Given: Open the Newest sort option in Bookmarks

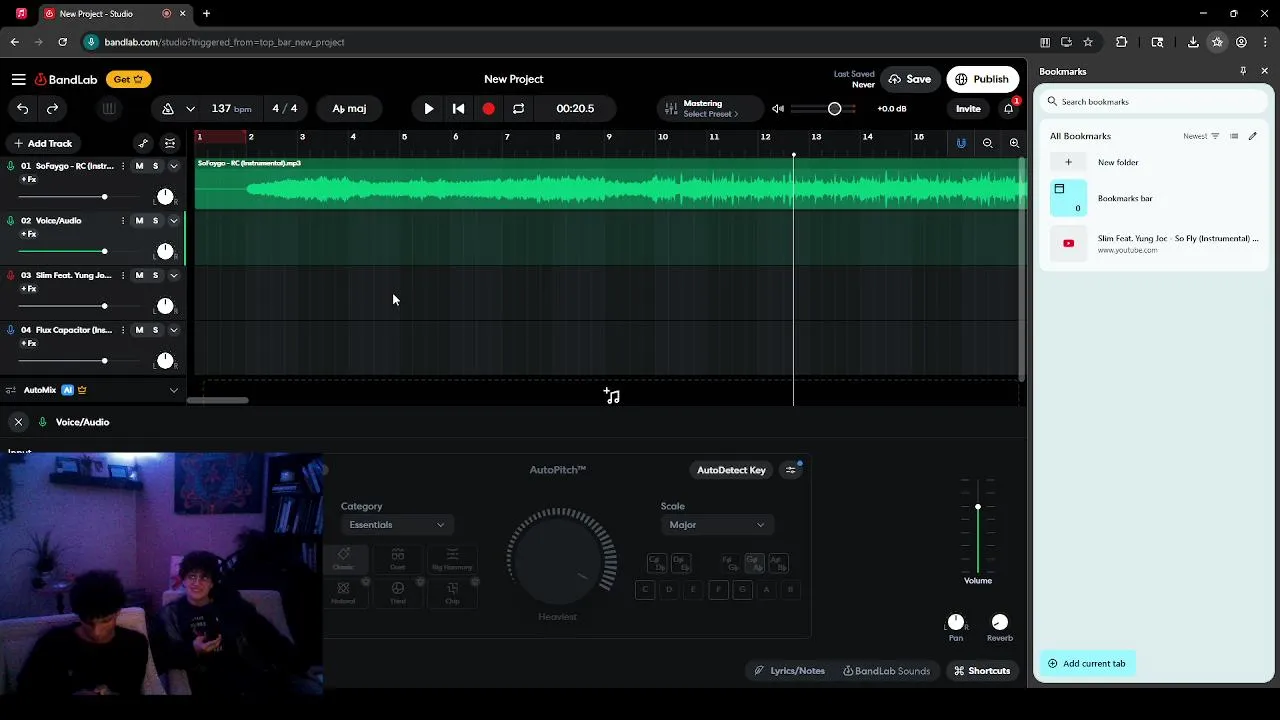Looking at the screenshot, I should pyautogui.click(x=1201, y=136).
